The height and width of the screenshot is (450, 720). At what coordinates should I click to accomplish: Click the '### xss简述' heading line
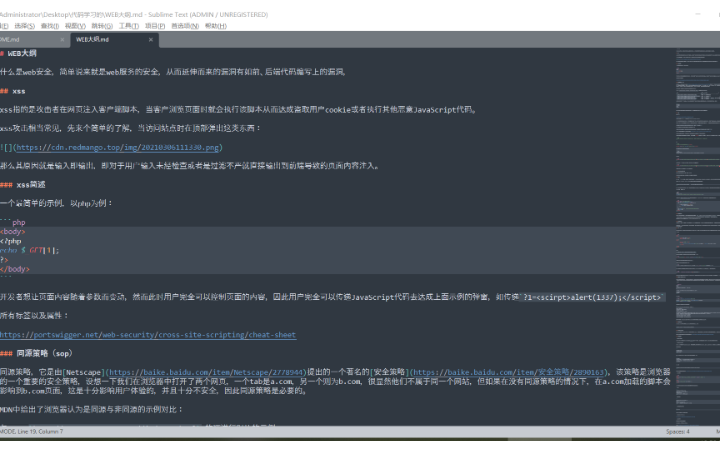tap(23, 185)
